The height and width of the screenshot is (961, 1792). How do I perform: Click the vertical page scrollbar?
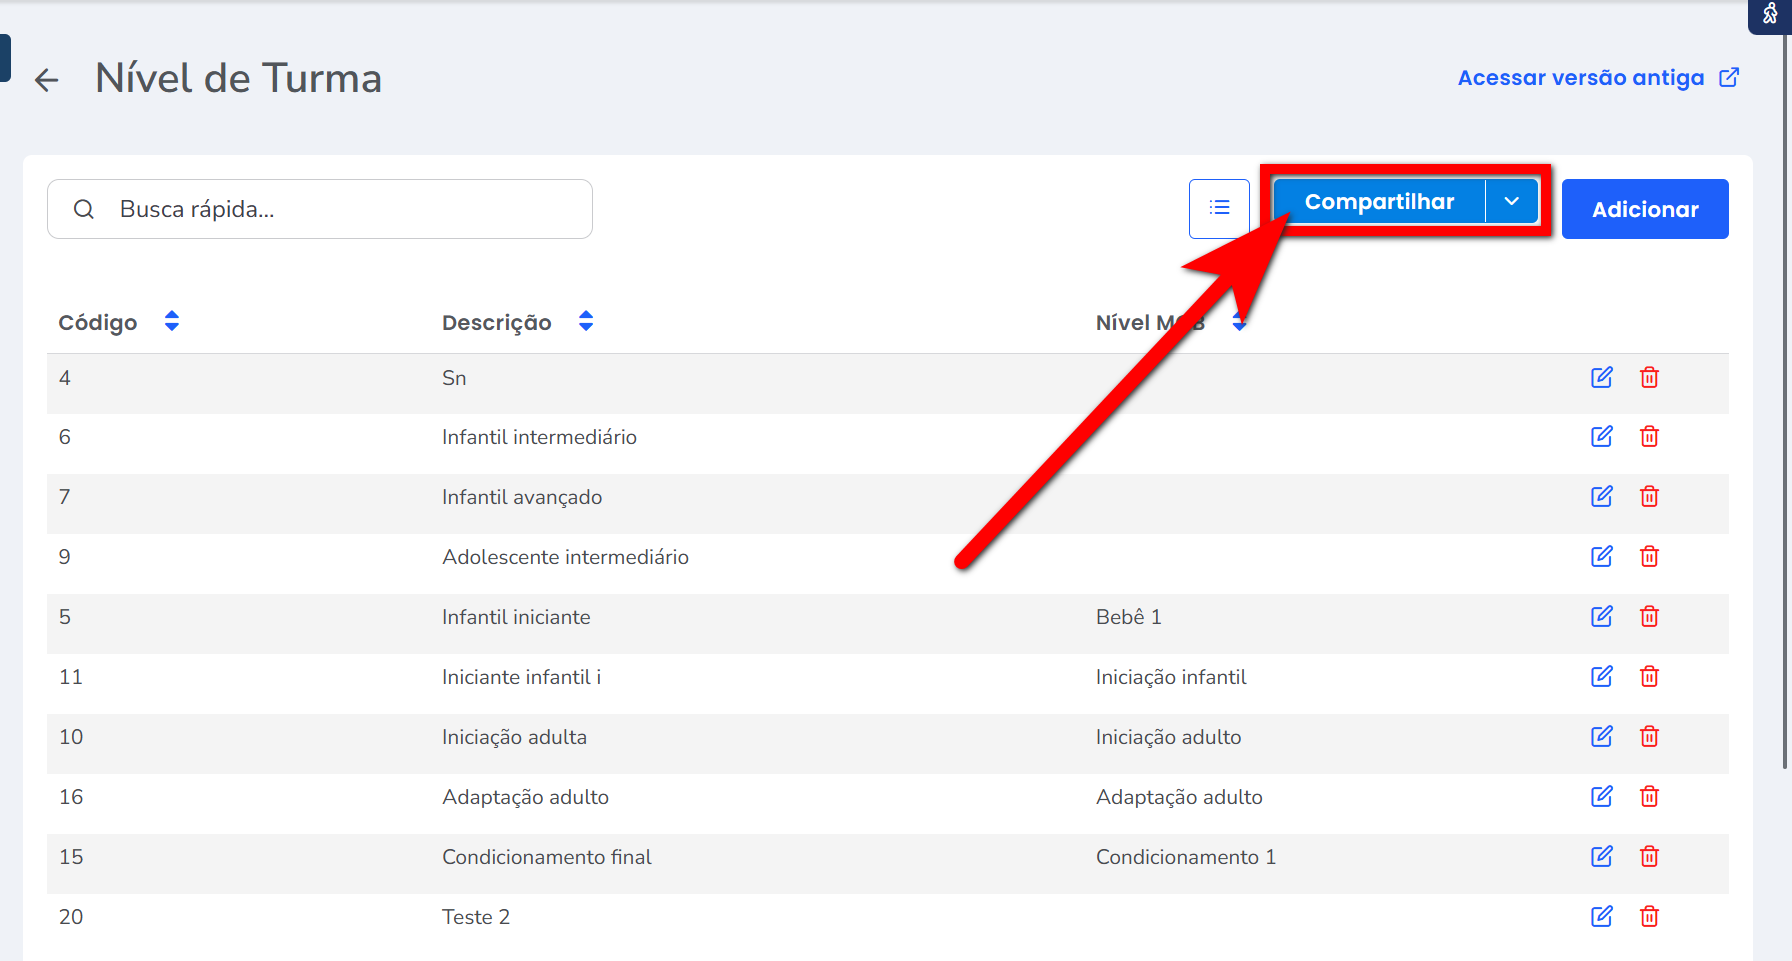click(x=1785, y=400)
